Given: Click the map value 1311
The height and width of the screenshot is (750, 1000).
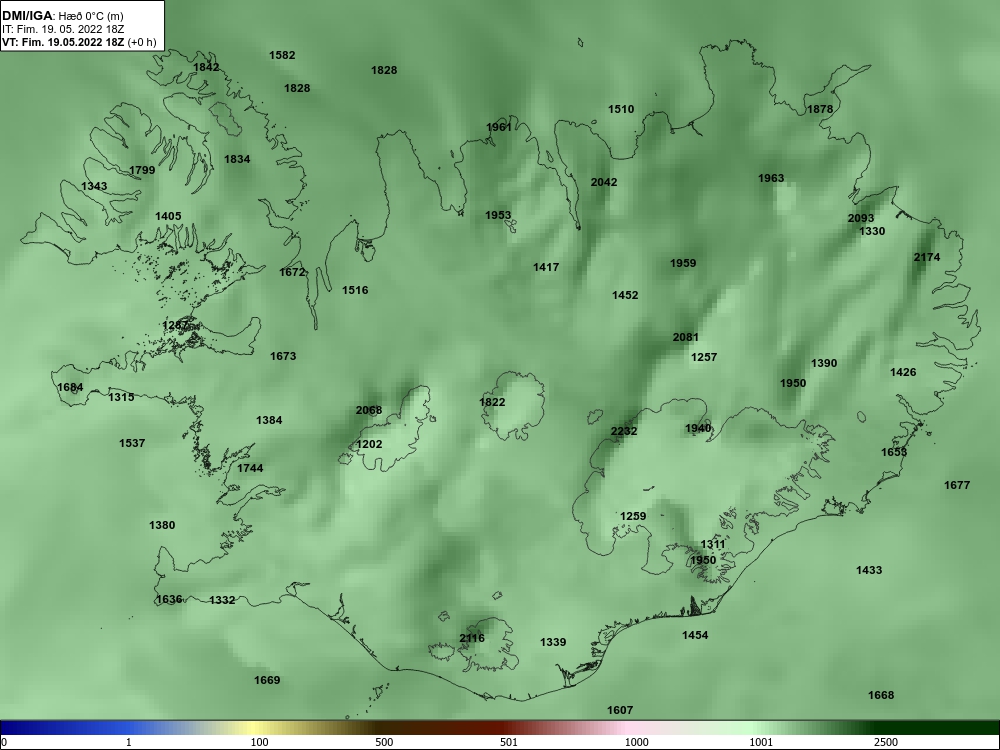Looking at the screenshot, I should [x=712, y=545].
